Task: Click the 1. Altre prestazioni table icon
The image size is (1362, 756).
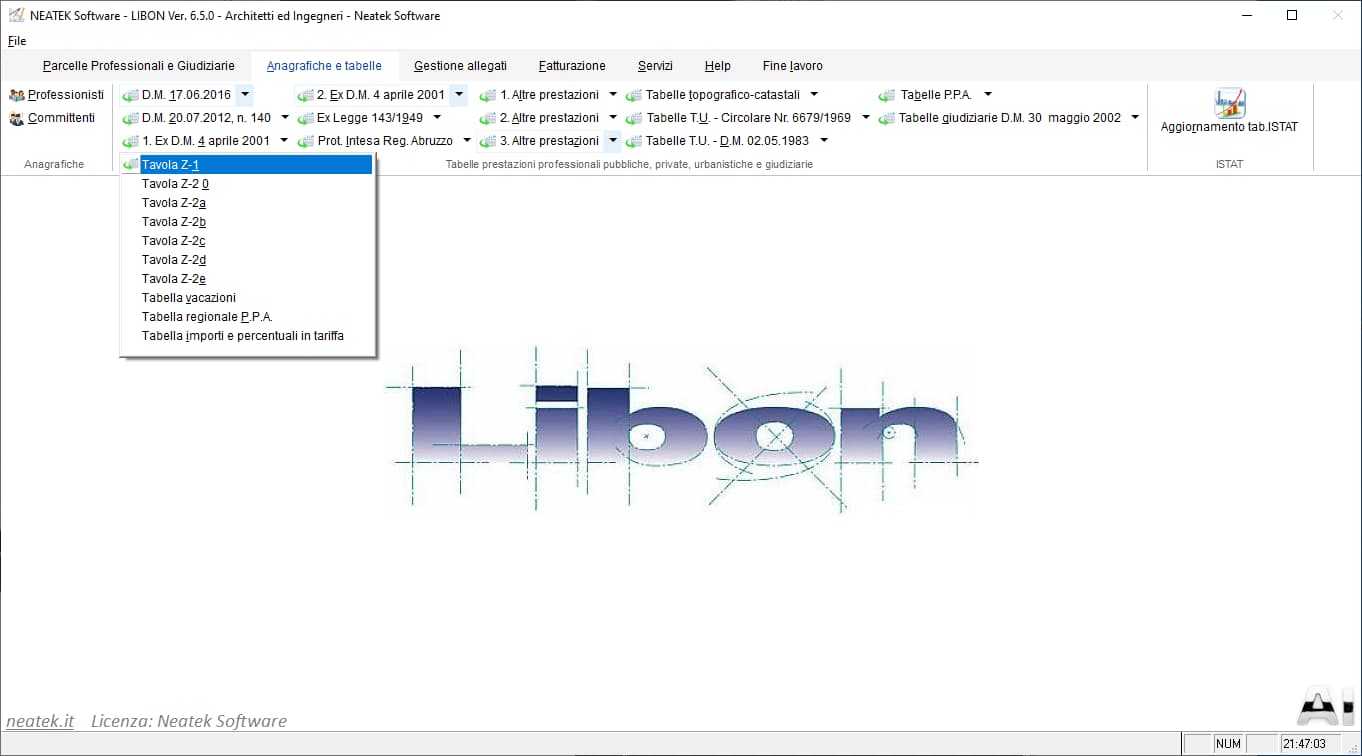Action: [488, 95]
